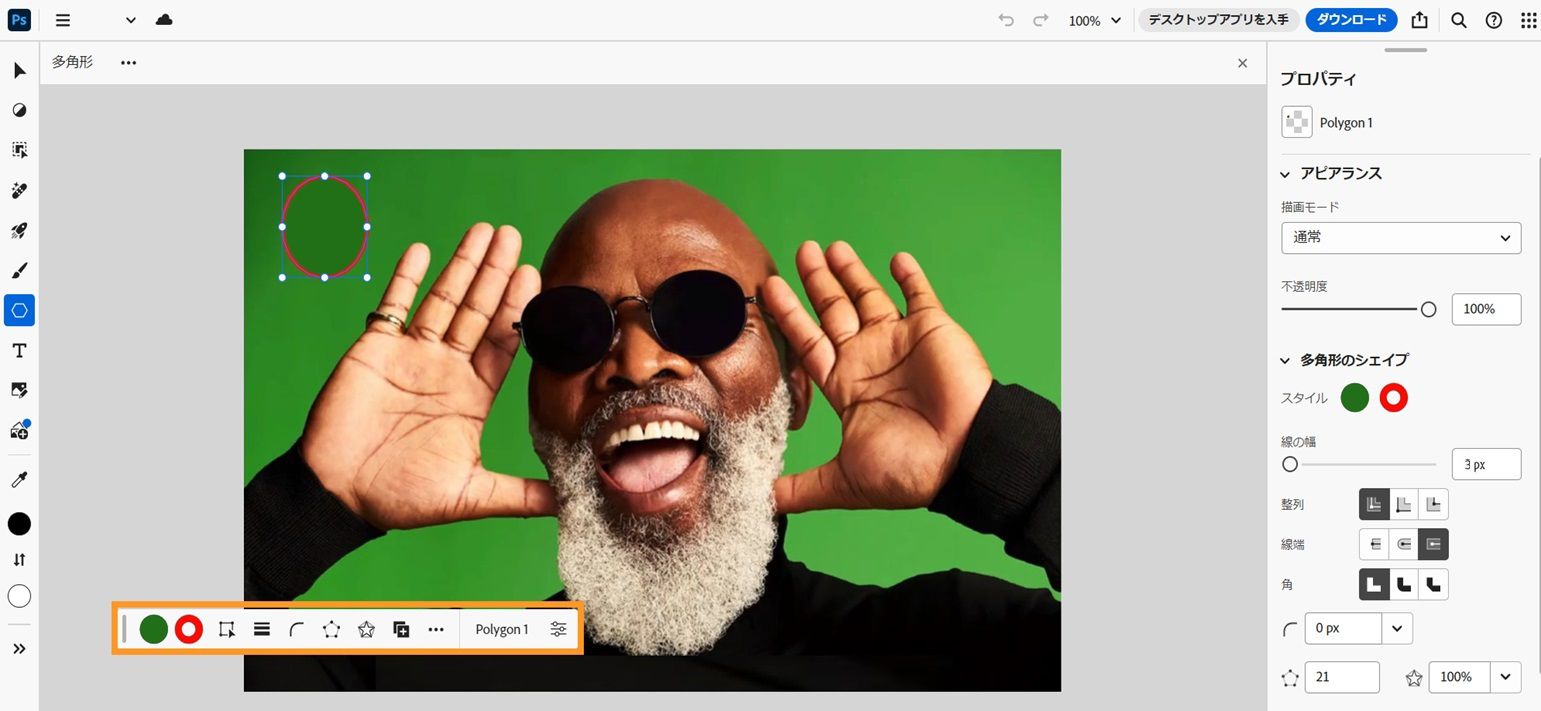The width and height of the screenshot is (1541, 711).
Task: Click the polygon sides input showing 21
Action: pos(1342,677)
